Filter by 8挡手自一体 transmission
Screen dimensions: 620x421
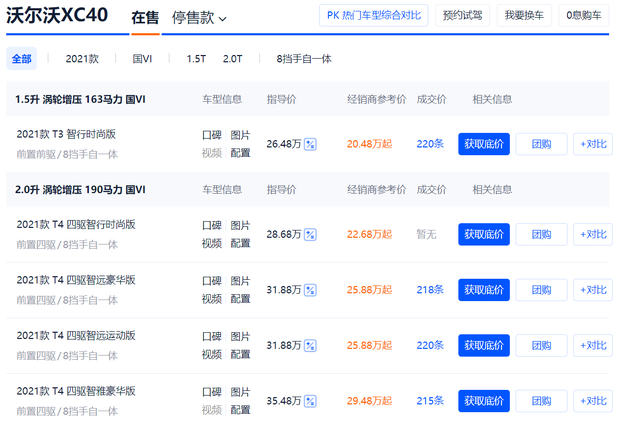click(304, 59)
